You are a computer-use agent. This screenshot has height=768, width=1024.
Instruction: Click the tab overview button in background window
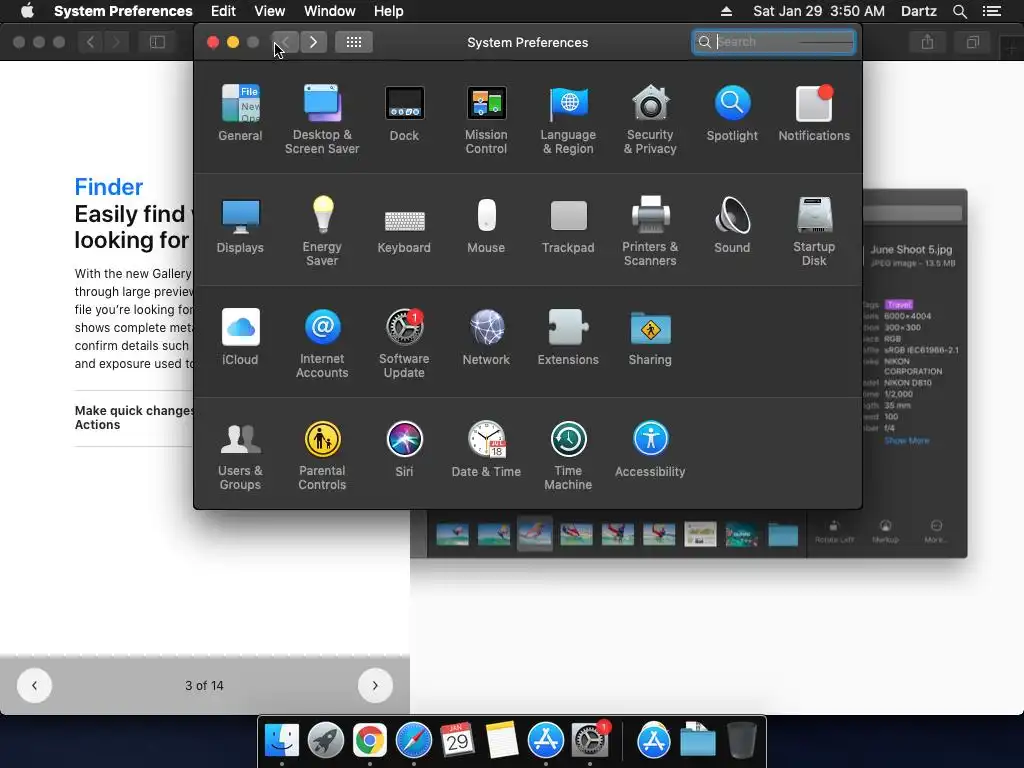click(973, 42)
